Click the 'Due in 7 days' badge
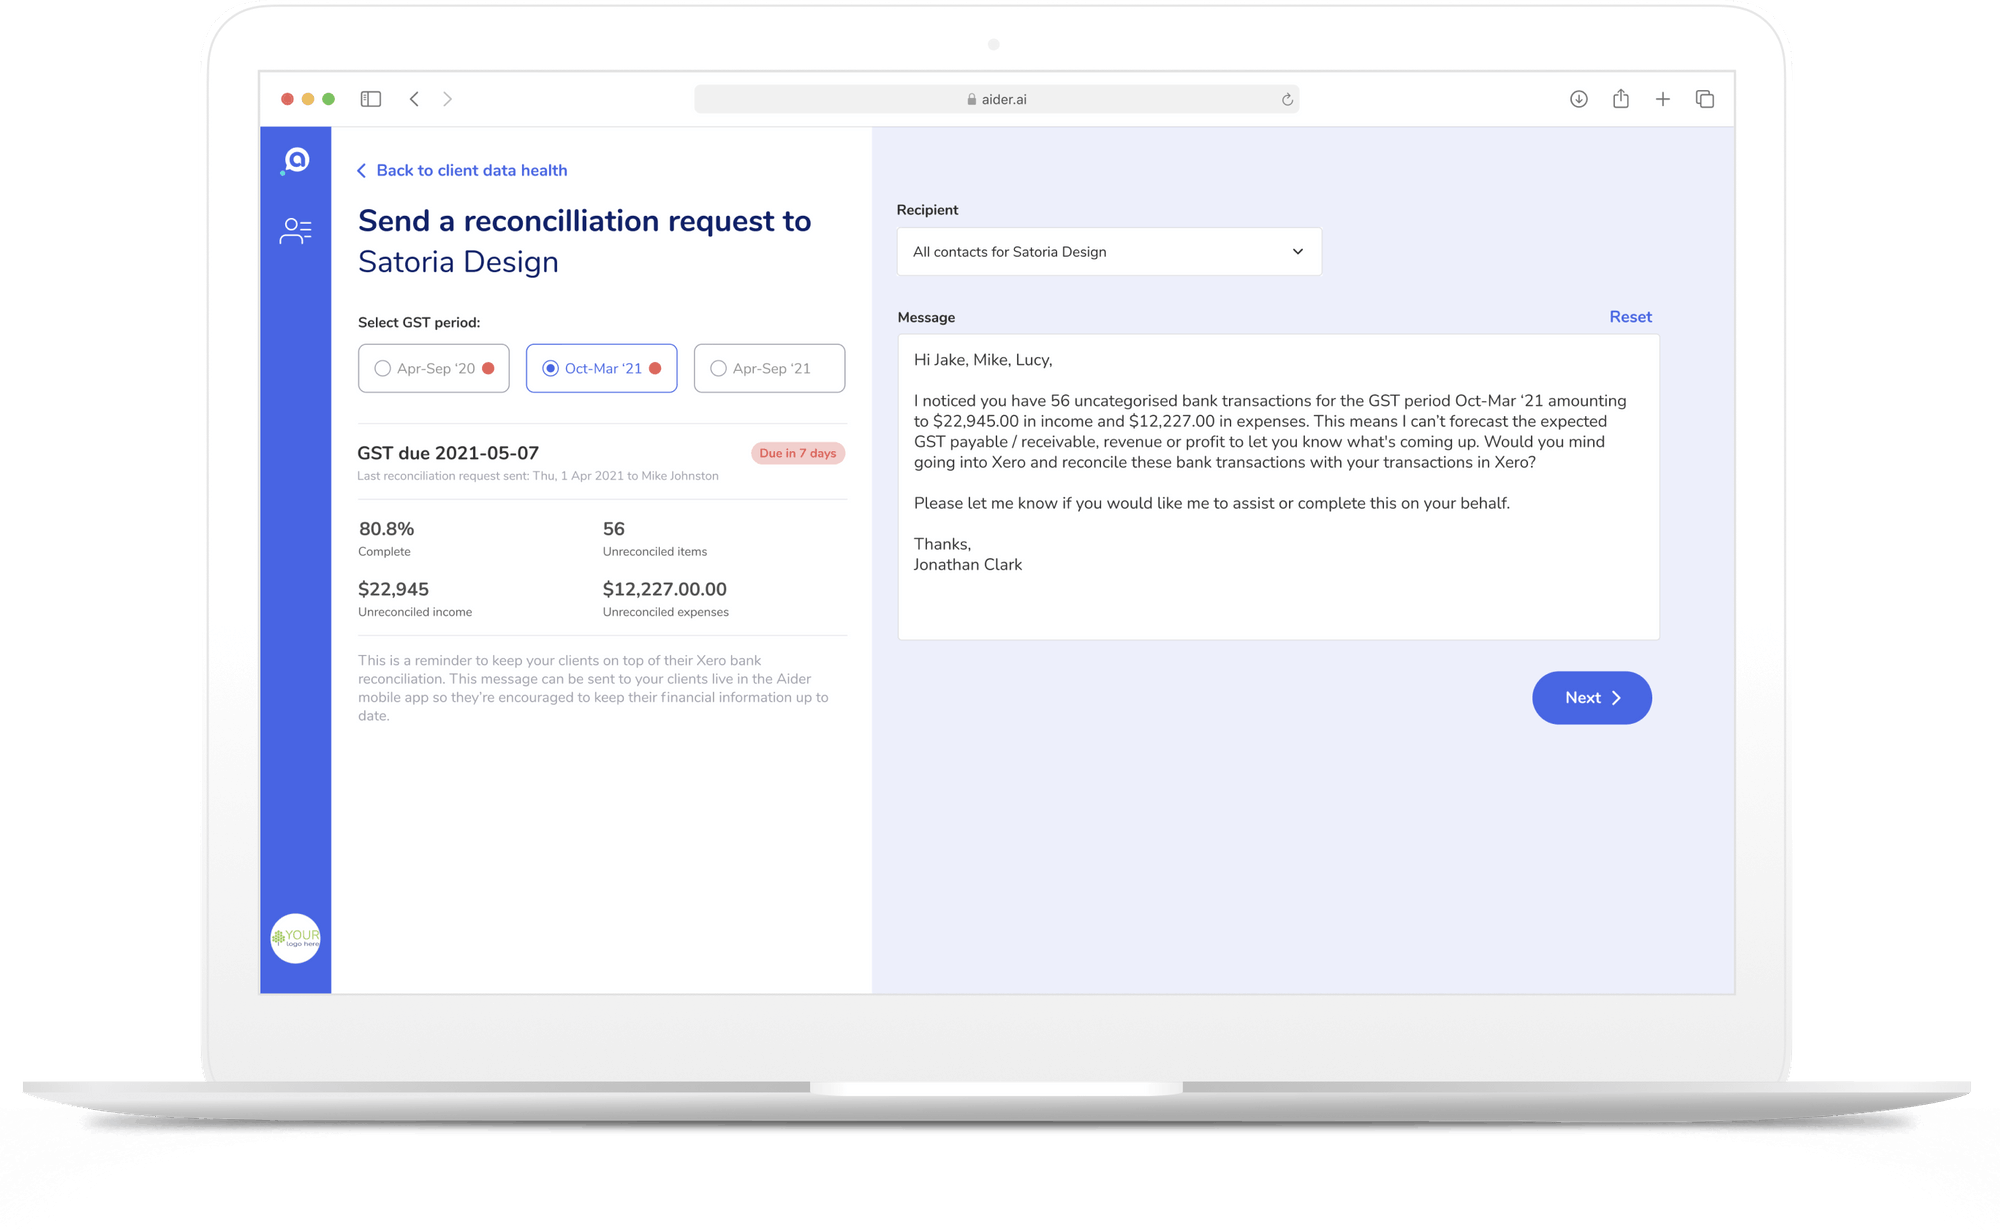The height and width of the screenshot is (1230, 2000). pyautogui.click(x=797, y=452)
